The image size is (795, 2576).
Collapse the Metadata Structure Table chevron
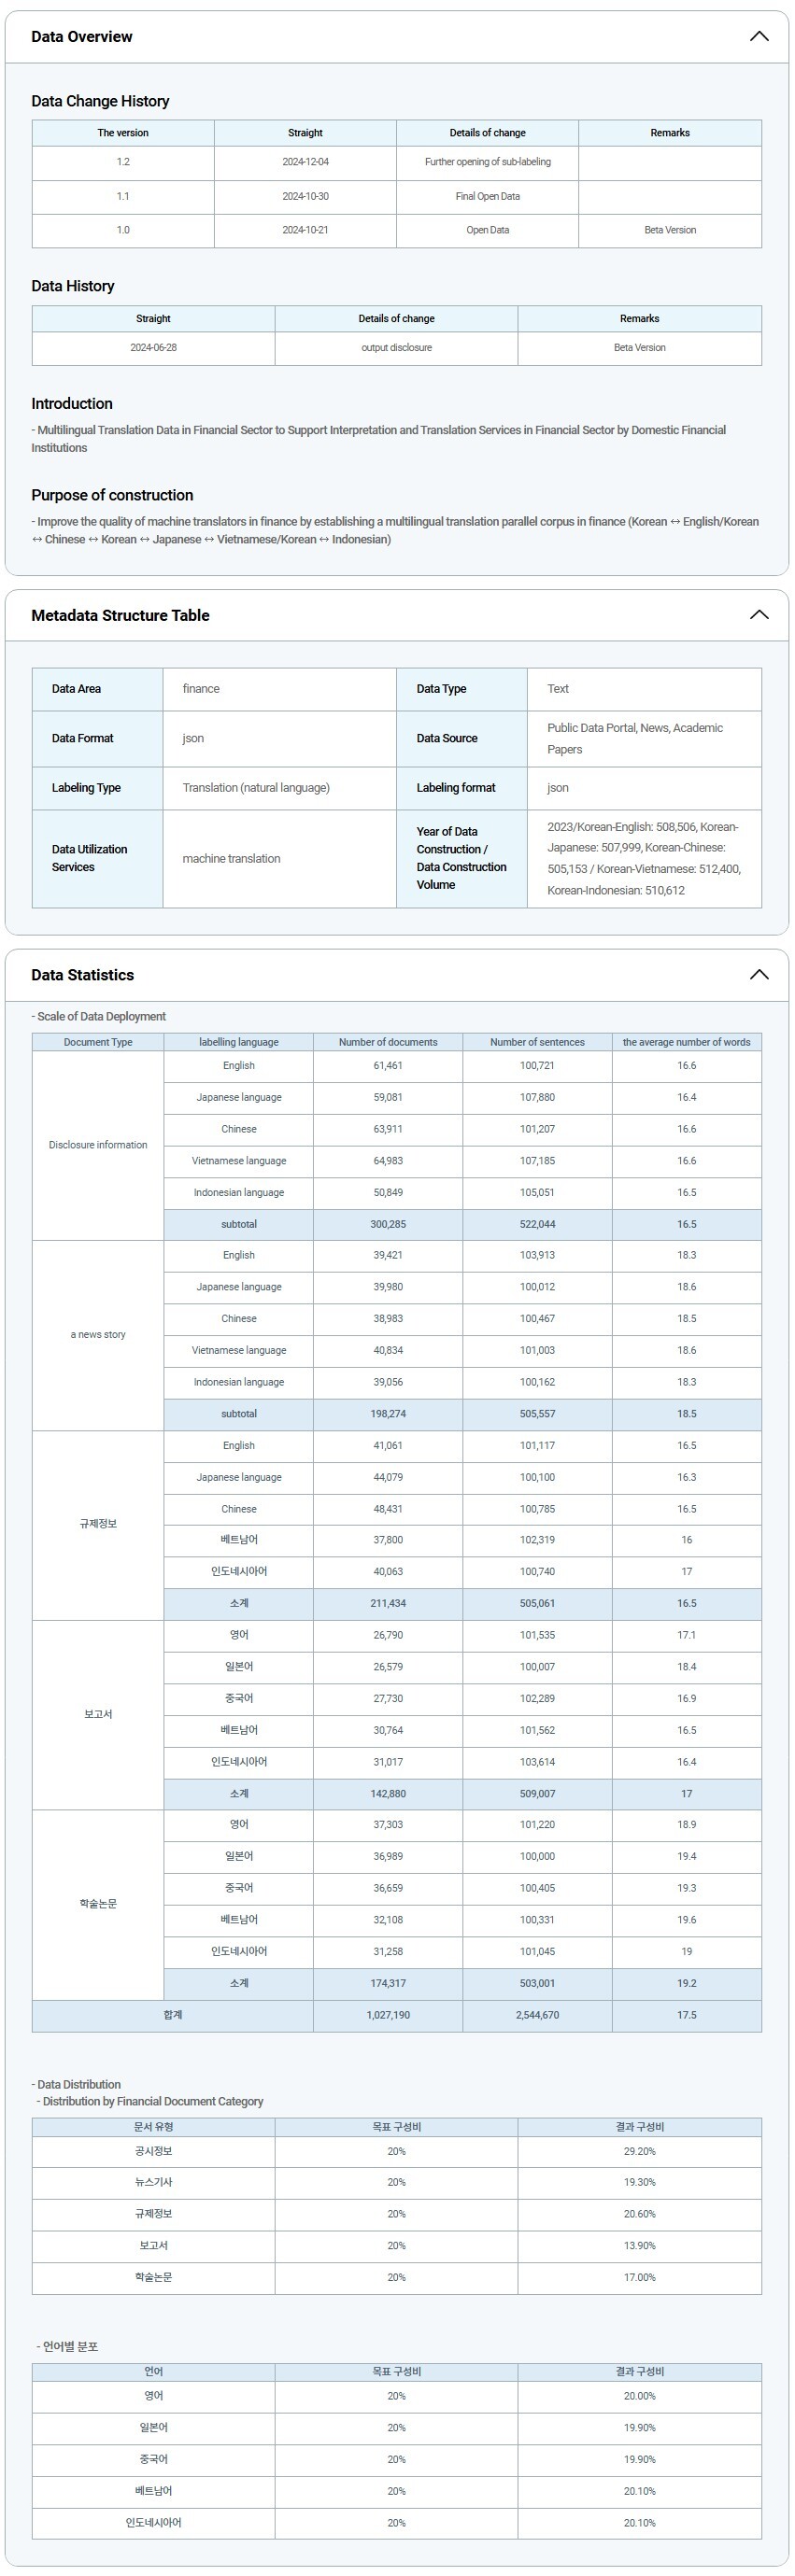click(758, 615)
